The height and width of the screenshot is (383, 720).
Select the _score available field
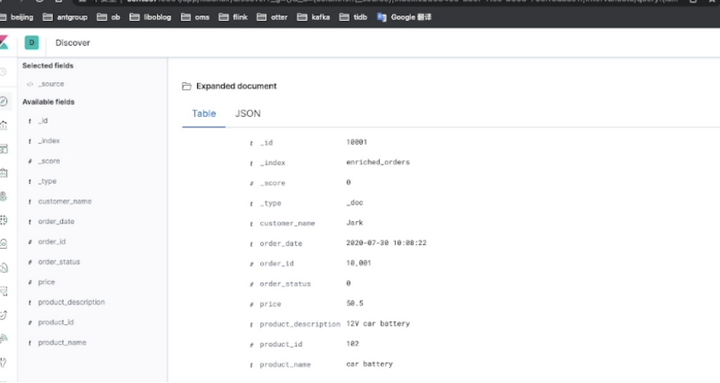click(x=49, y=161)
